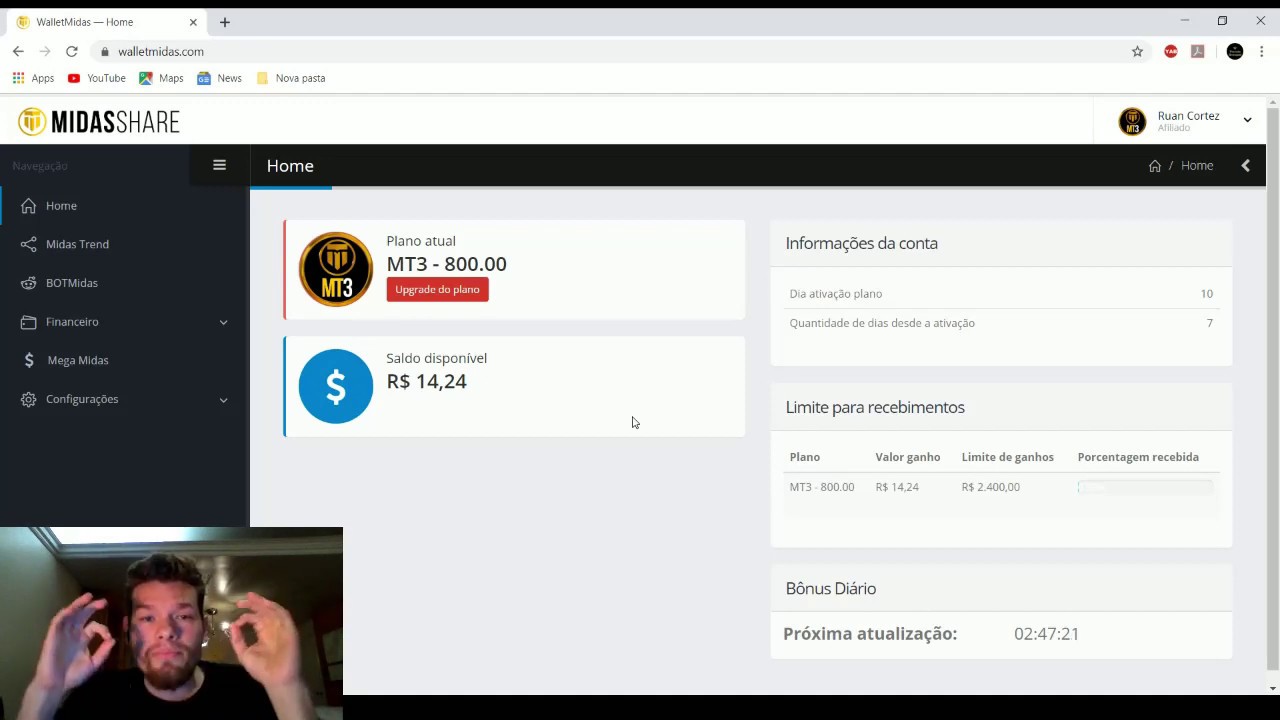Click the PDF extension icon
Image resolution: width=1280 pixels, height=720 pixels.
point(1198,51)
